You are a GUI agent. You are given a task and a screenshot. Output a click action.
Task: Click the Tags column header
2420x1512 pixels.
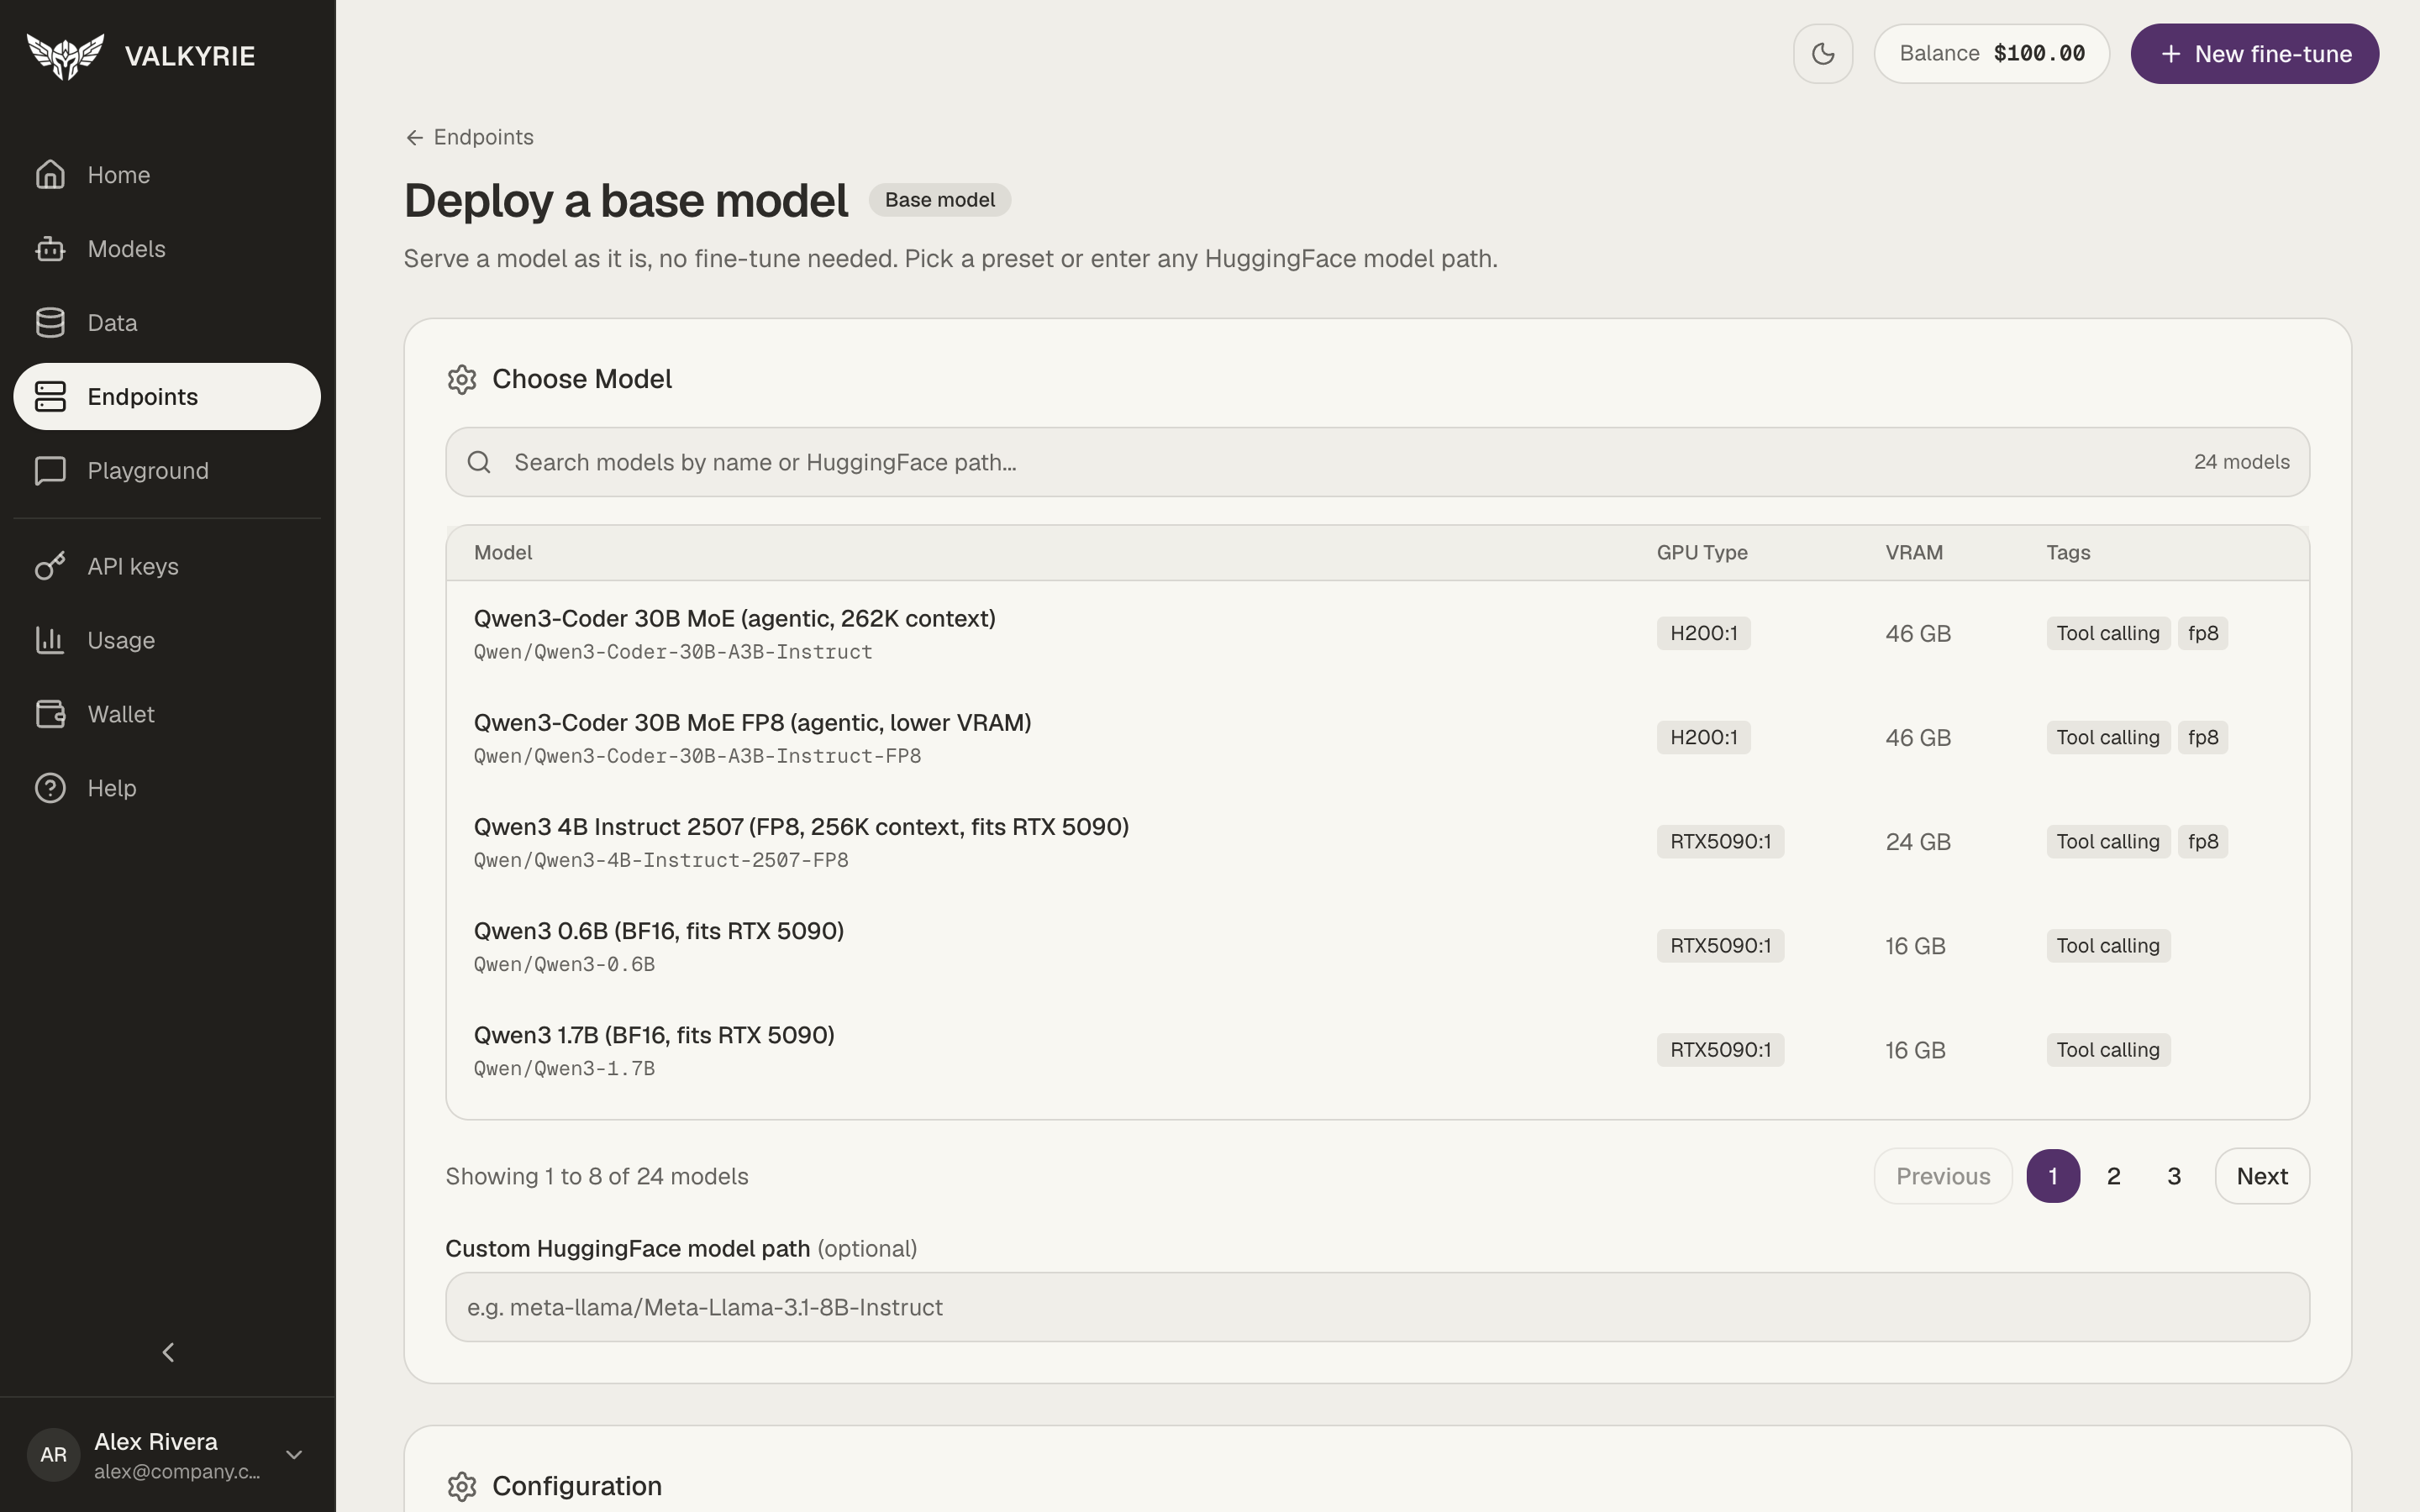point(2068,553)
